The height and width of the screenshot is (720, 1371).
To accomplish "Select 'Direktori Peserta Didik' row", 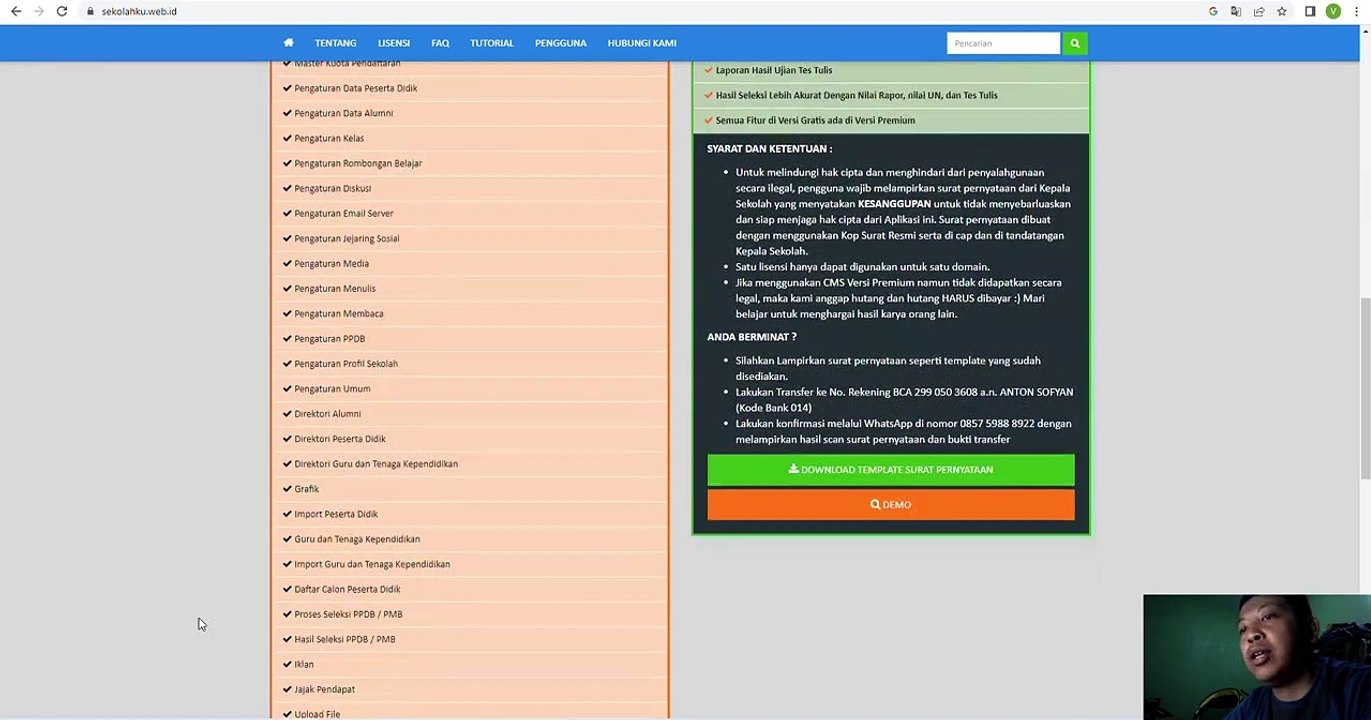I will [470, 438].
